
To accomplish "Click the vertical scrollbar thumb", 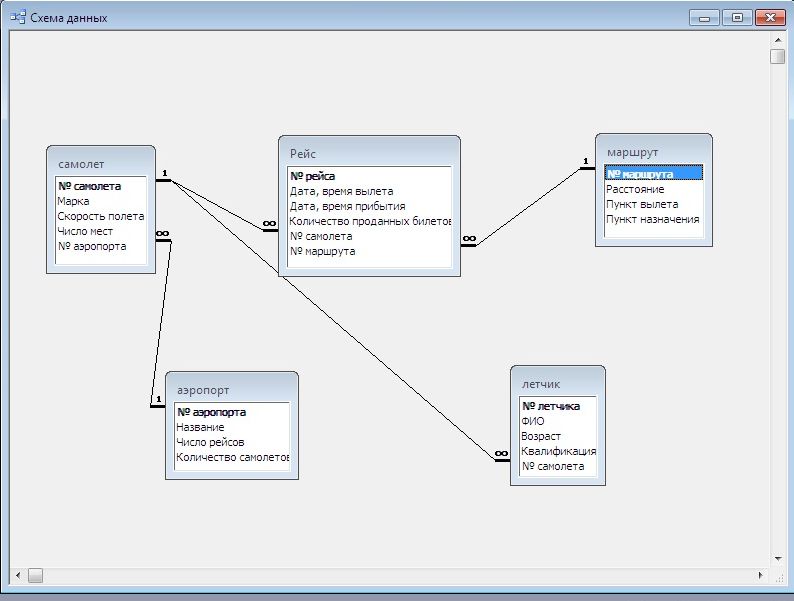I will tap(777, 56).
